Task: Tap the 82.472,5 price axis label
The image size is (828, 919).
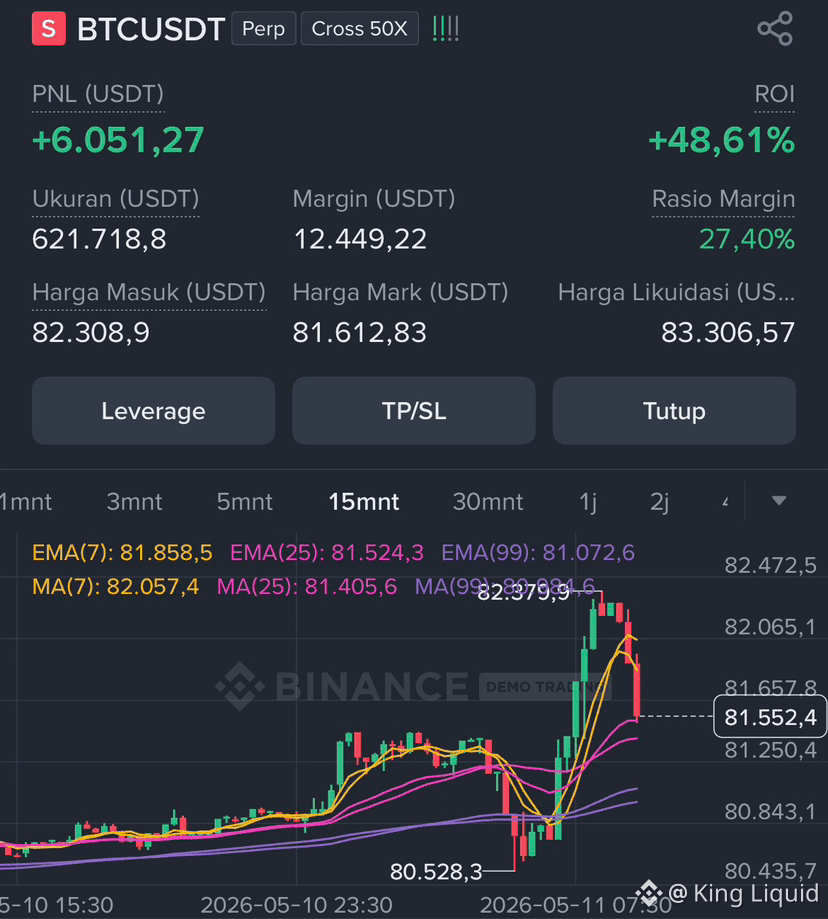Action: point(770,565)
